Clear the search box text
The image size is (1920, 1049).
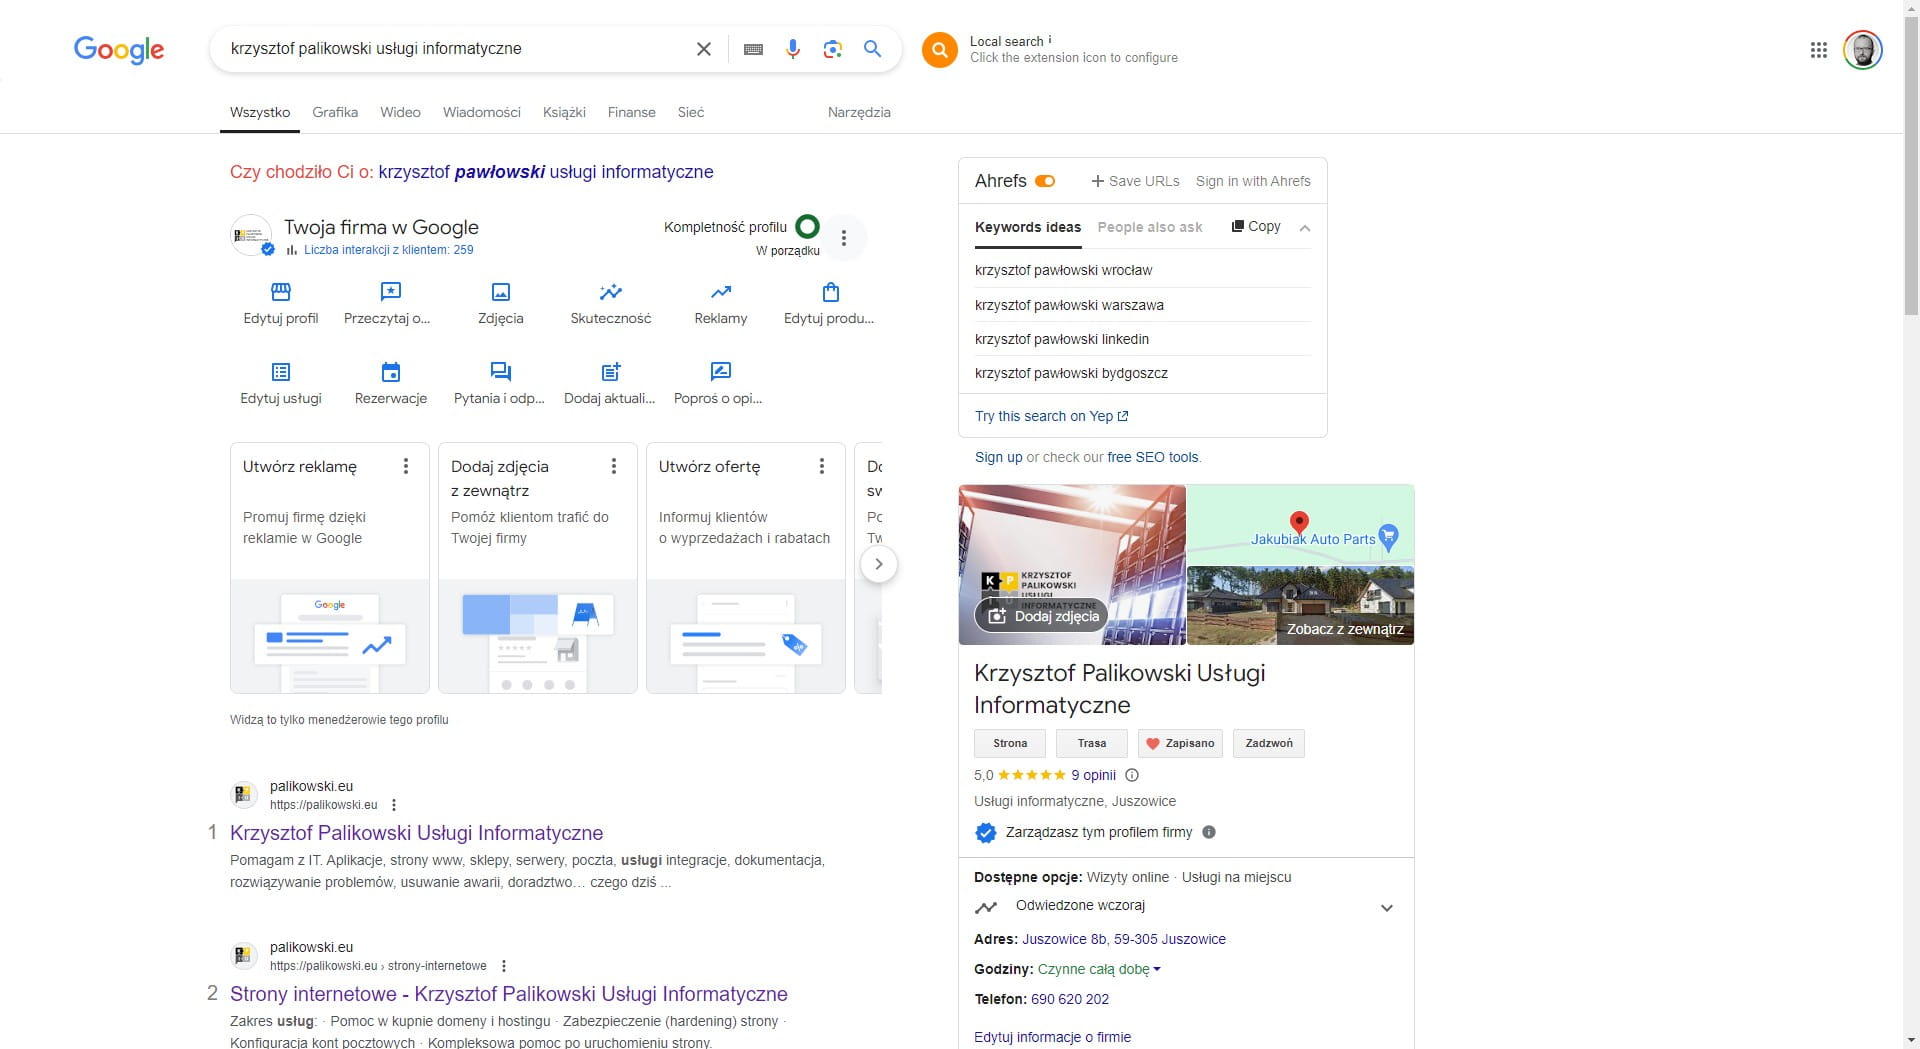[704, 49]
